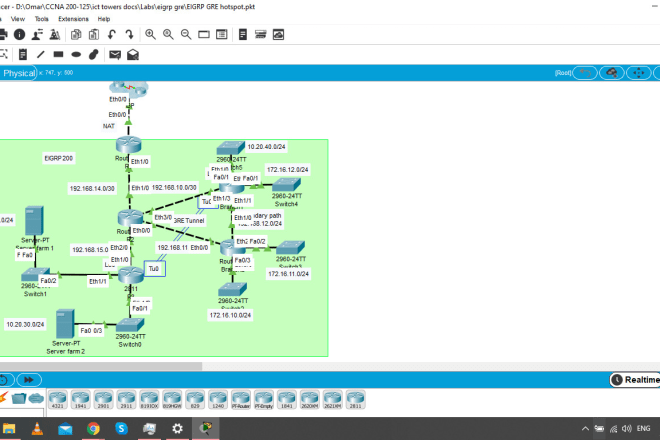
Task: Click the dark document icon in top toolbar
Action: [x=243, y=35]
